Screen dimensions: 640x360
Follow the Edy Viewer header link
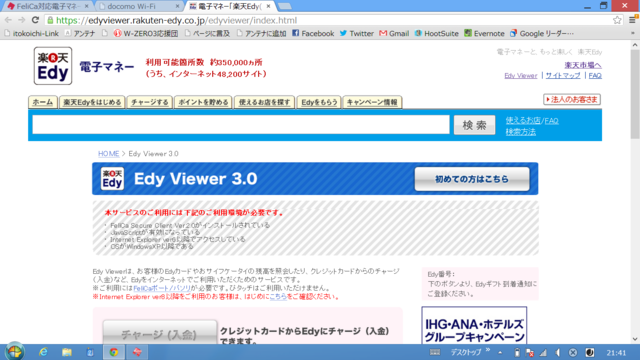pos(521,76)
